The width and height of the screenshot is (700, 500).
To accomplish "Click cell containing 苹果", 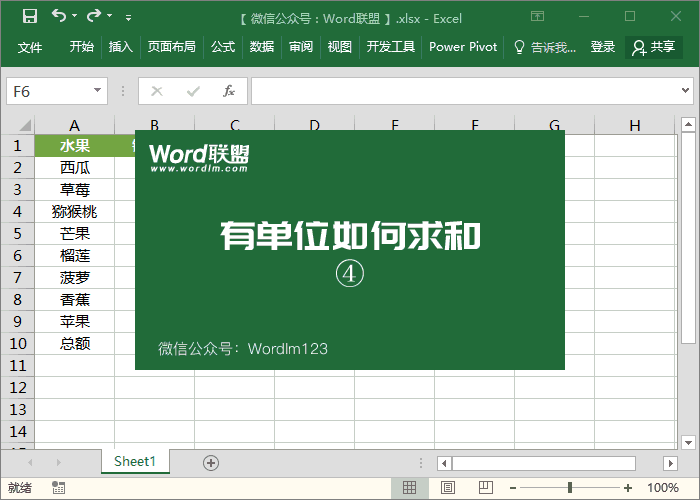I will pyautogui.click(x=75, y=321).
